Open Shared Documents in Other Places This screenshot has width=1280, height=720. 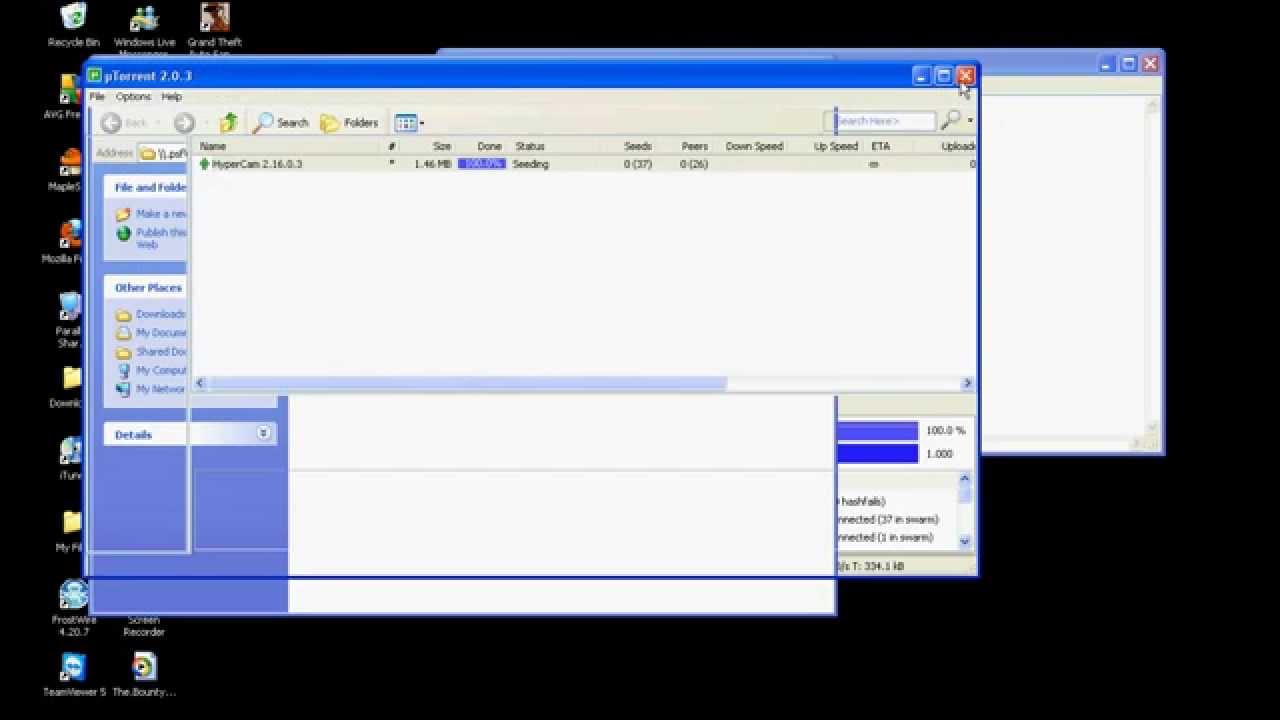pyautogui.click(x=151, y=352)
